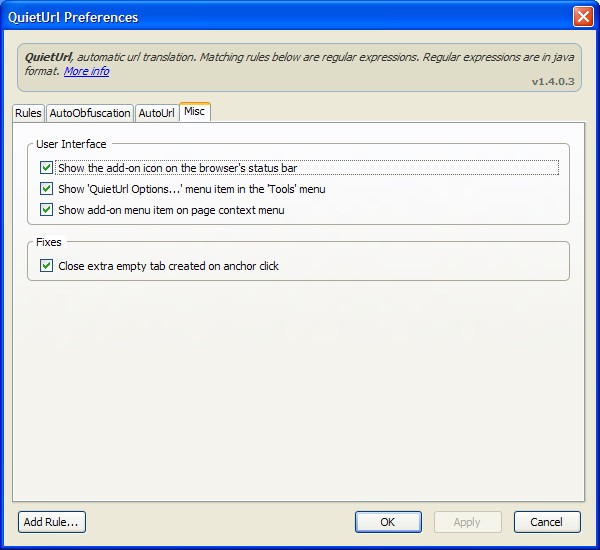Viewport: 600px width, 550px height.
Task: Click the greyed-out Apply button
Action: click(467, 522)
